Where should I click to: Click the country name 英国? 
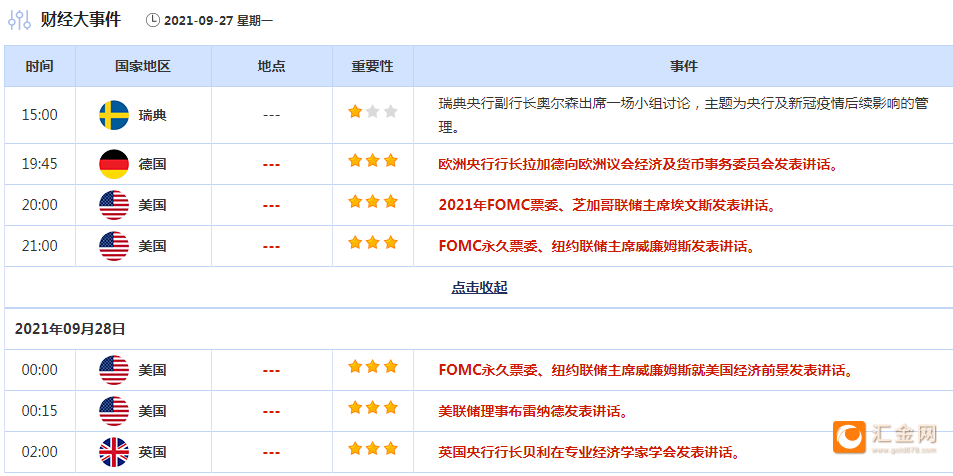click(x=152, y=453)
